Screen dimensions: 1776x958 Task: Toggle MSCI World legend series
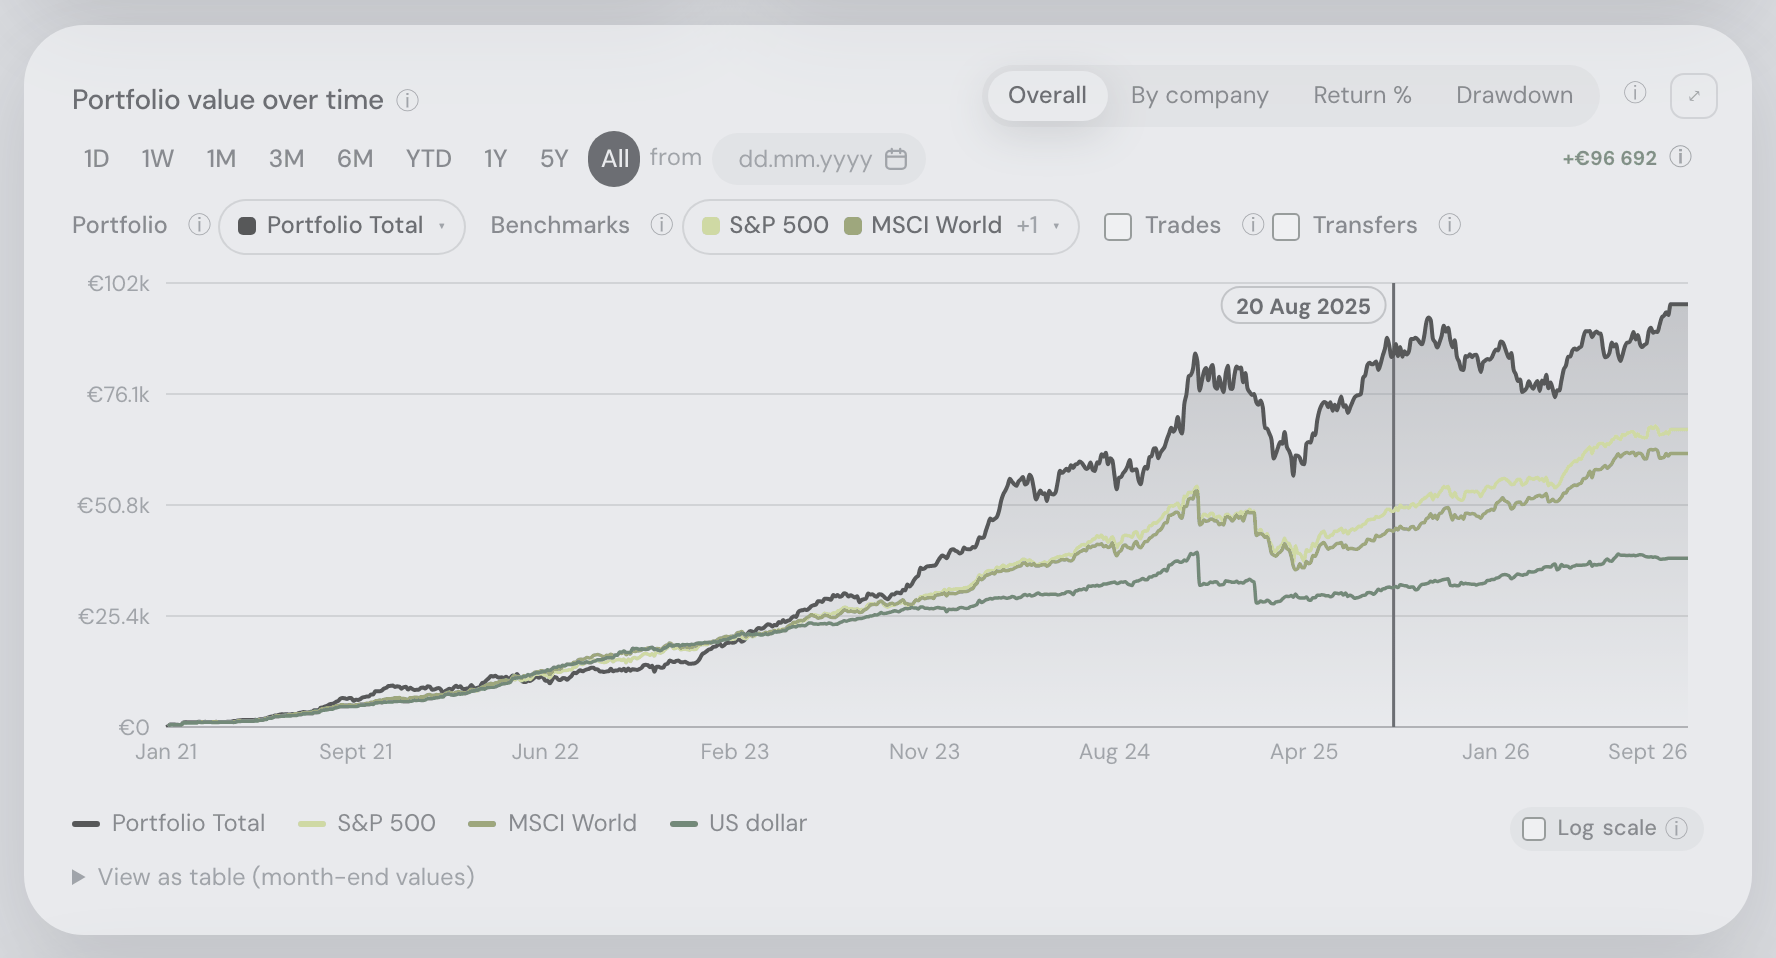coord(553,823)
